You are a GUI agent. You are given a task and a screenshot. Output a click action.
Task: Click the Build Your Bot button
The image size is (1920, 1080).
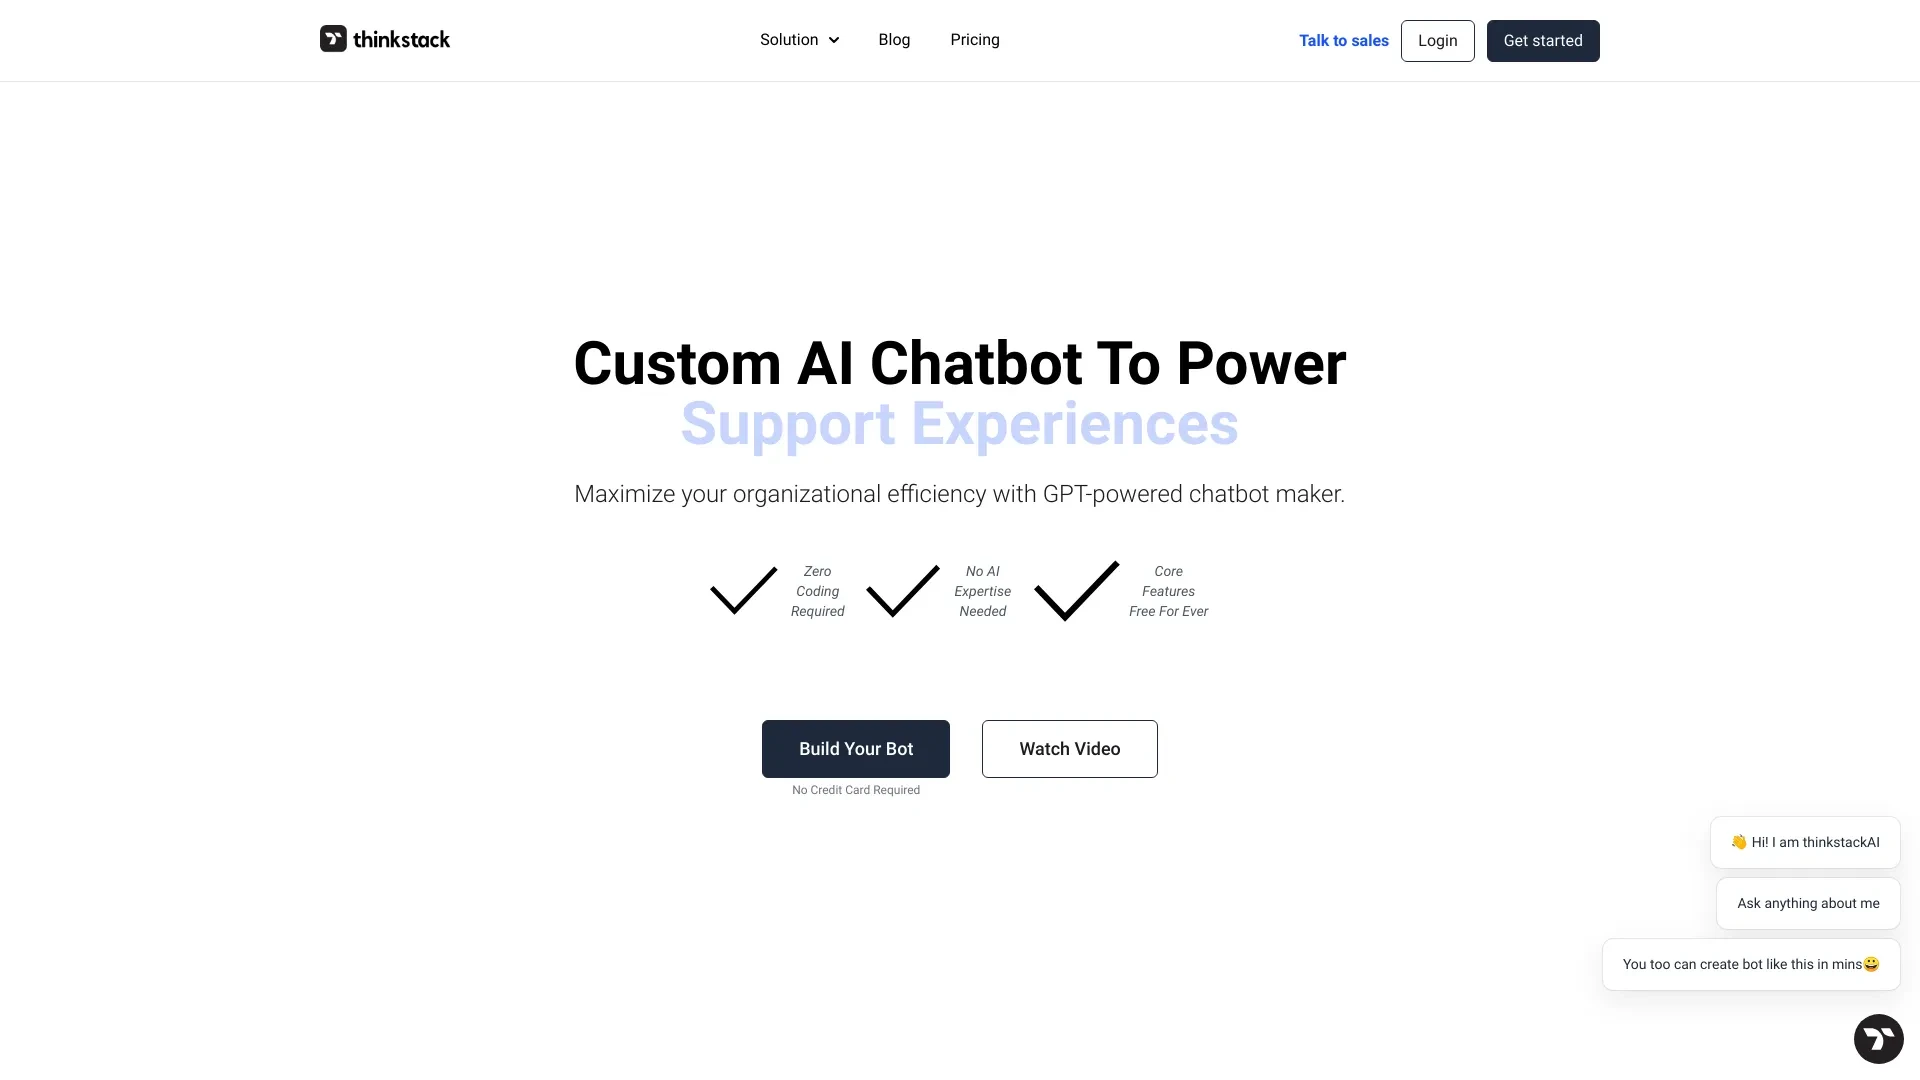coord(855,748)
